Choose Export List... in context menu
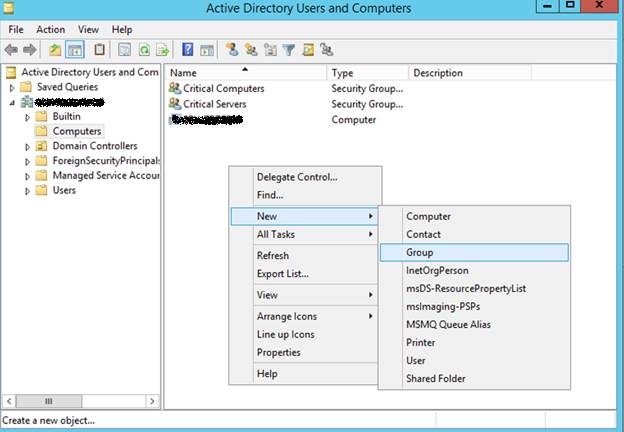This screenshot has width=624, height=432. 304,274
